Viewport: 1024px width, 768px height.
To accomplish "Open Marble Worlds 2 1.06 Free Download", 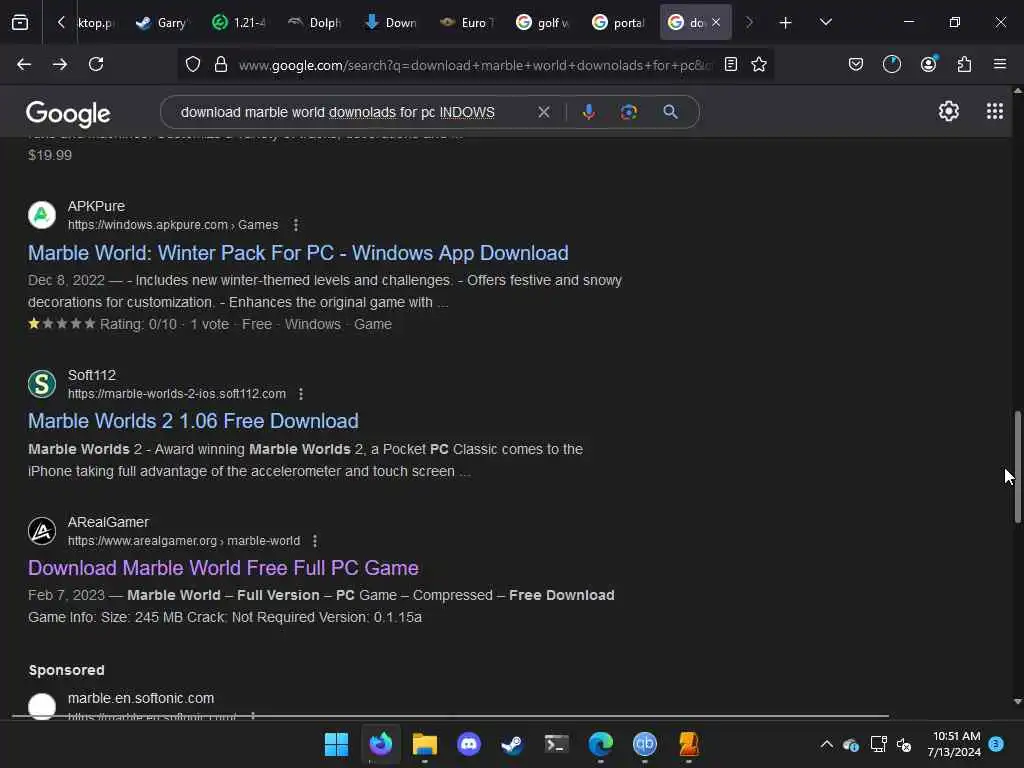I will click(x=193, y=421).
